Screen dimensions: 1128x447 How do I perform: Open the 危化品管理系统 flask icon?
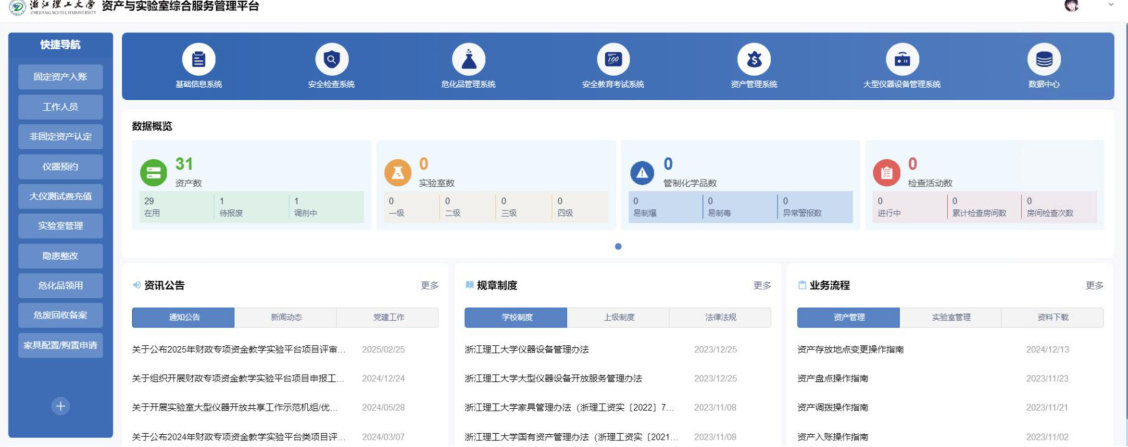point(468,60)
